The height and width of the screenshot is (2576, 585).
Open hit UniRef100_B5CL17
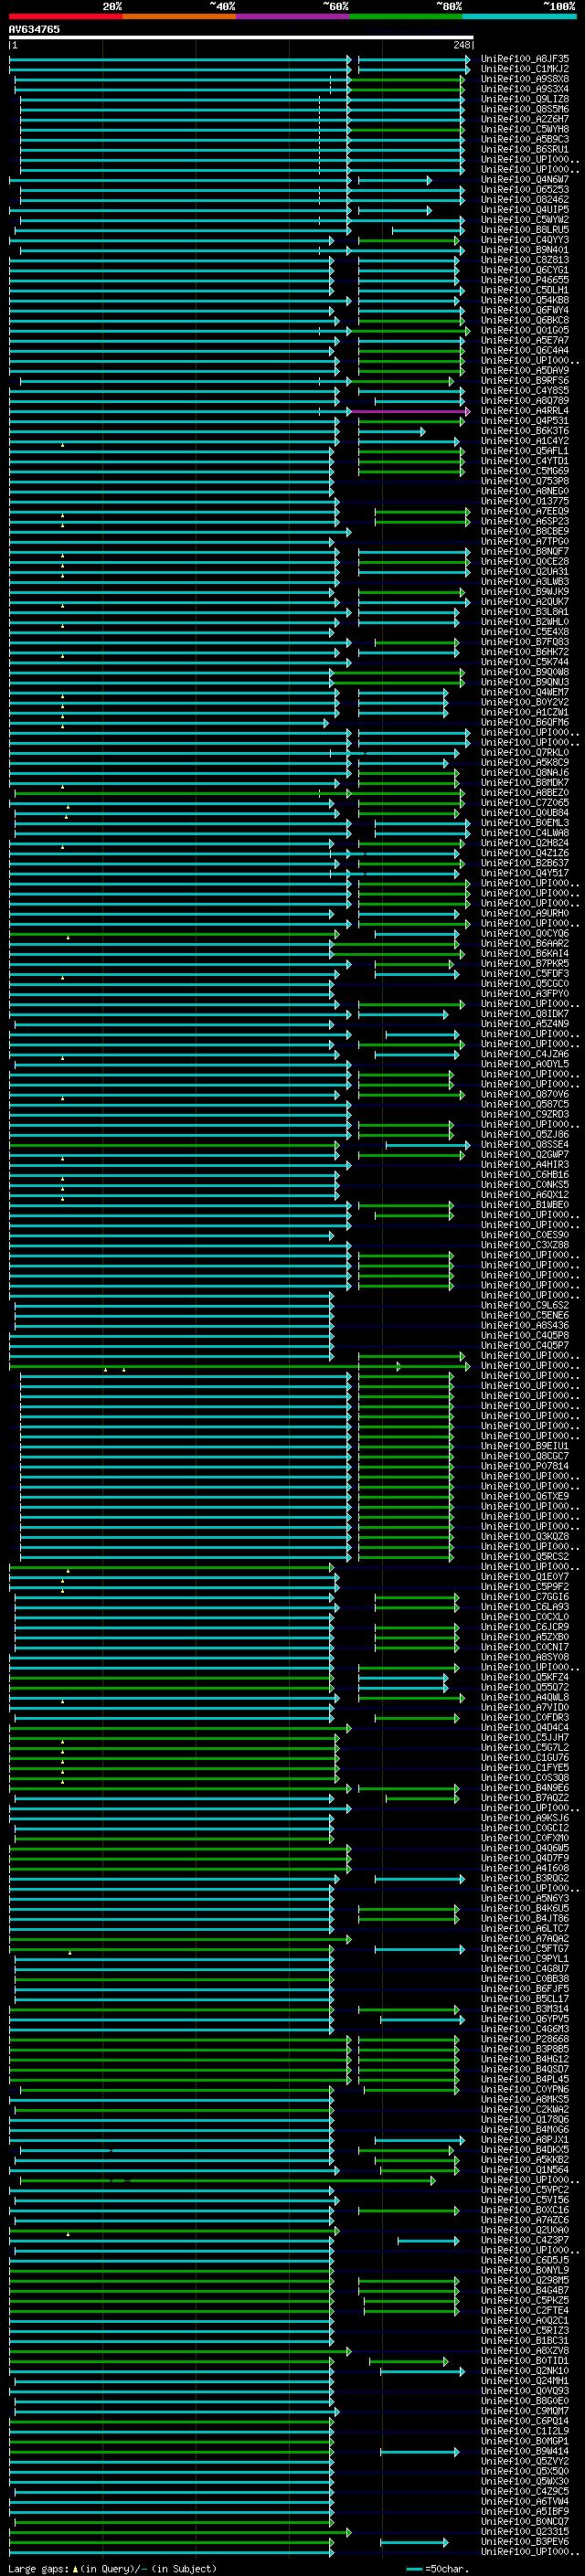(x=525, y=1999)
